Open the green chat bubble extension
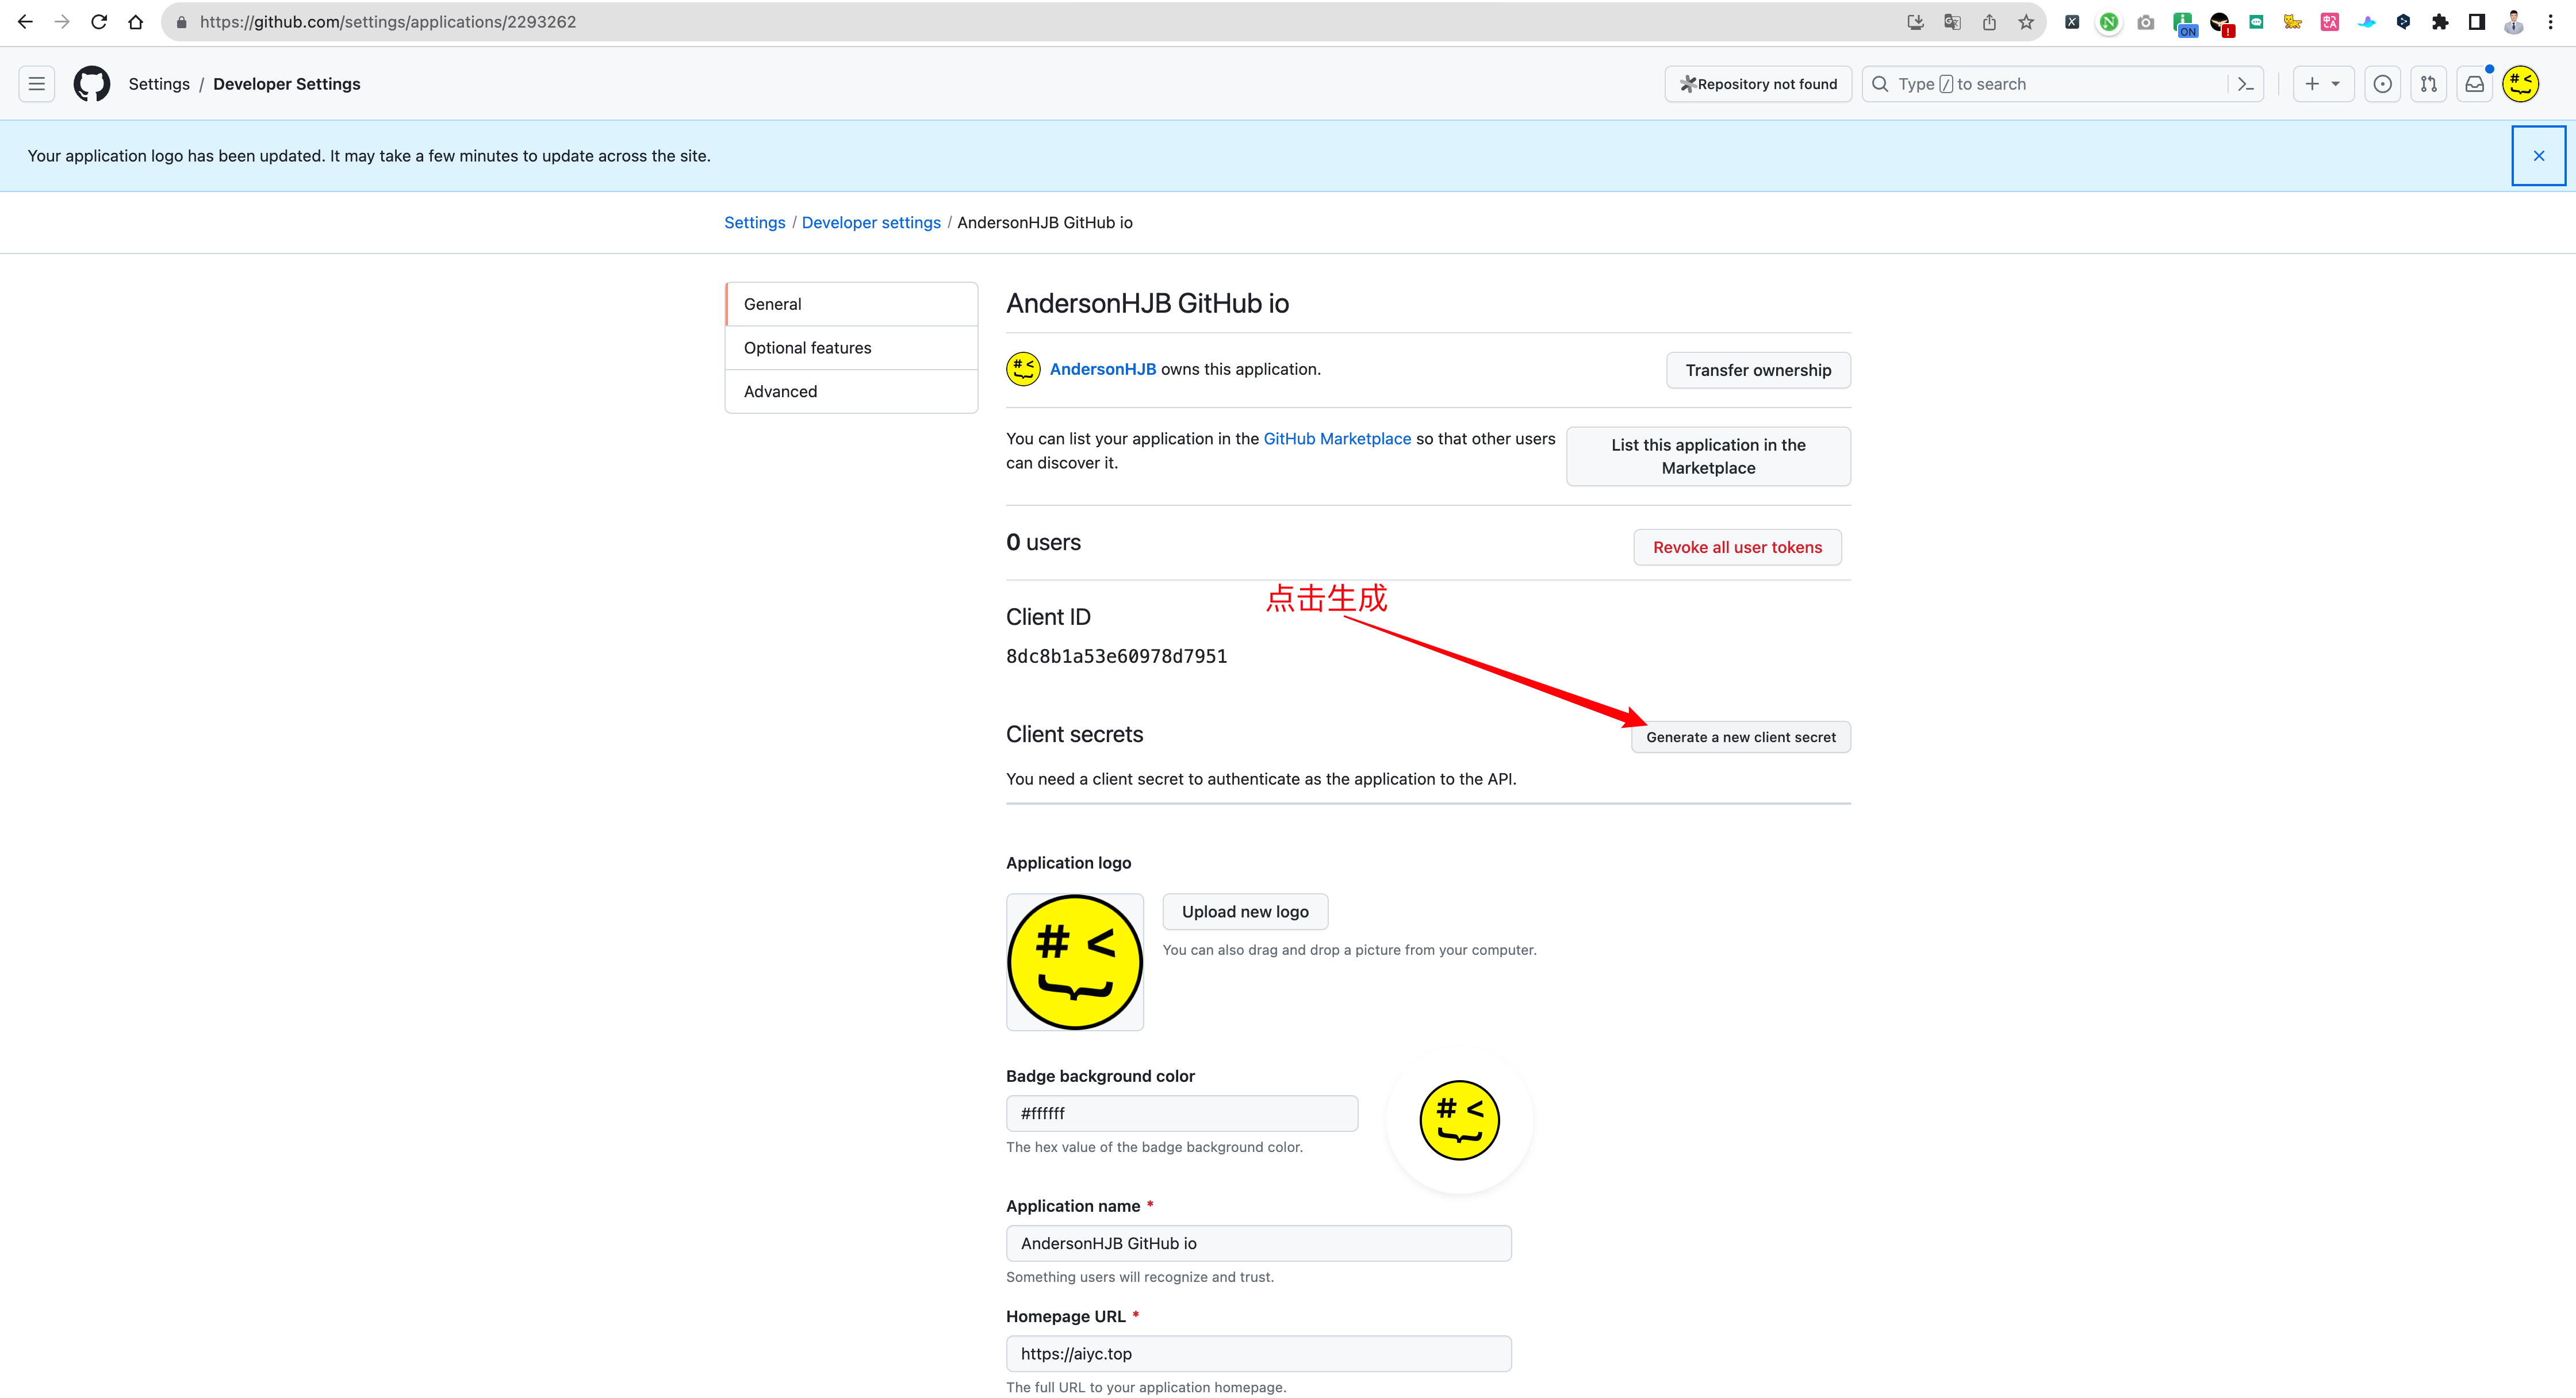Viewport: 2576px width, 1398px height. [x=2256, y=22]
